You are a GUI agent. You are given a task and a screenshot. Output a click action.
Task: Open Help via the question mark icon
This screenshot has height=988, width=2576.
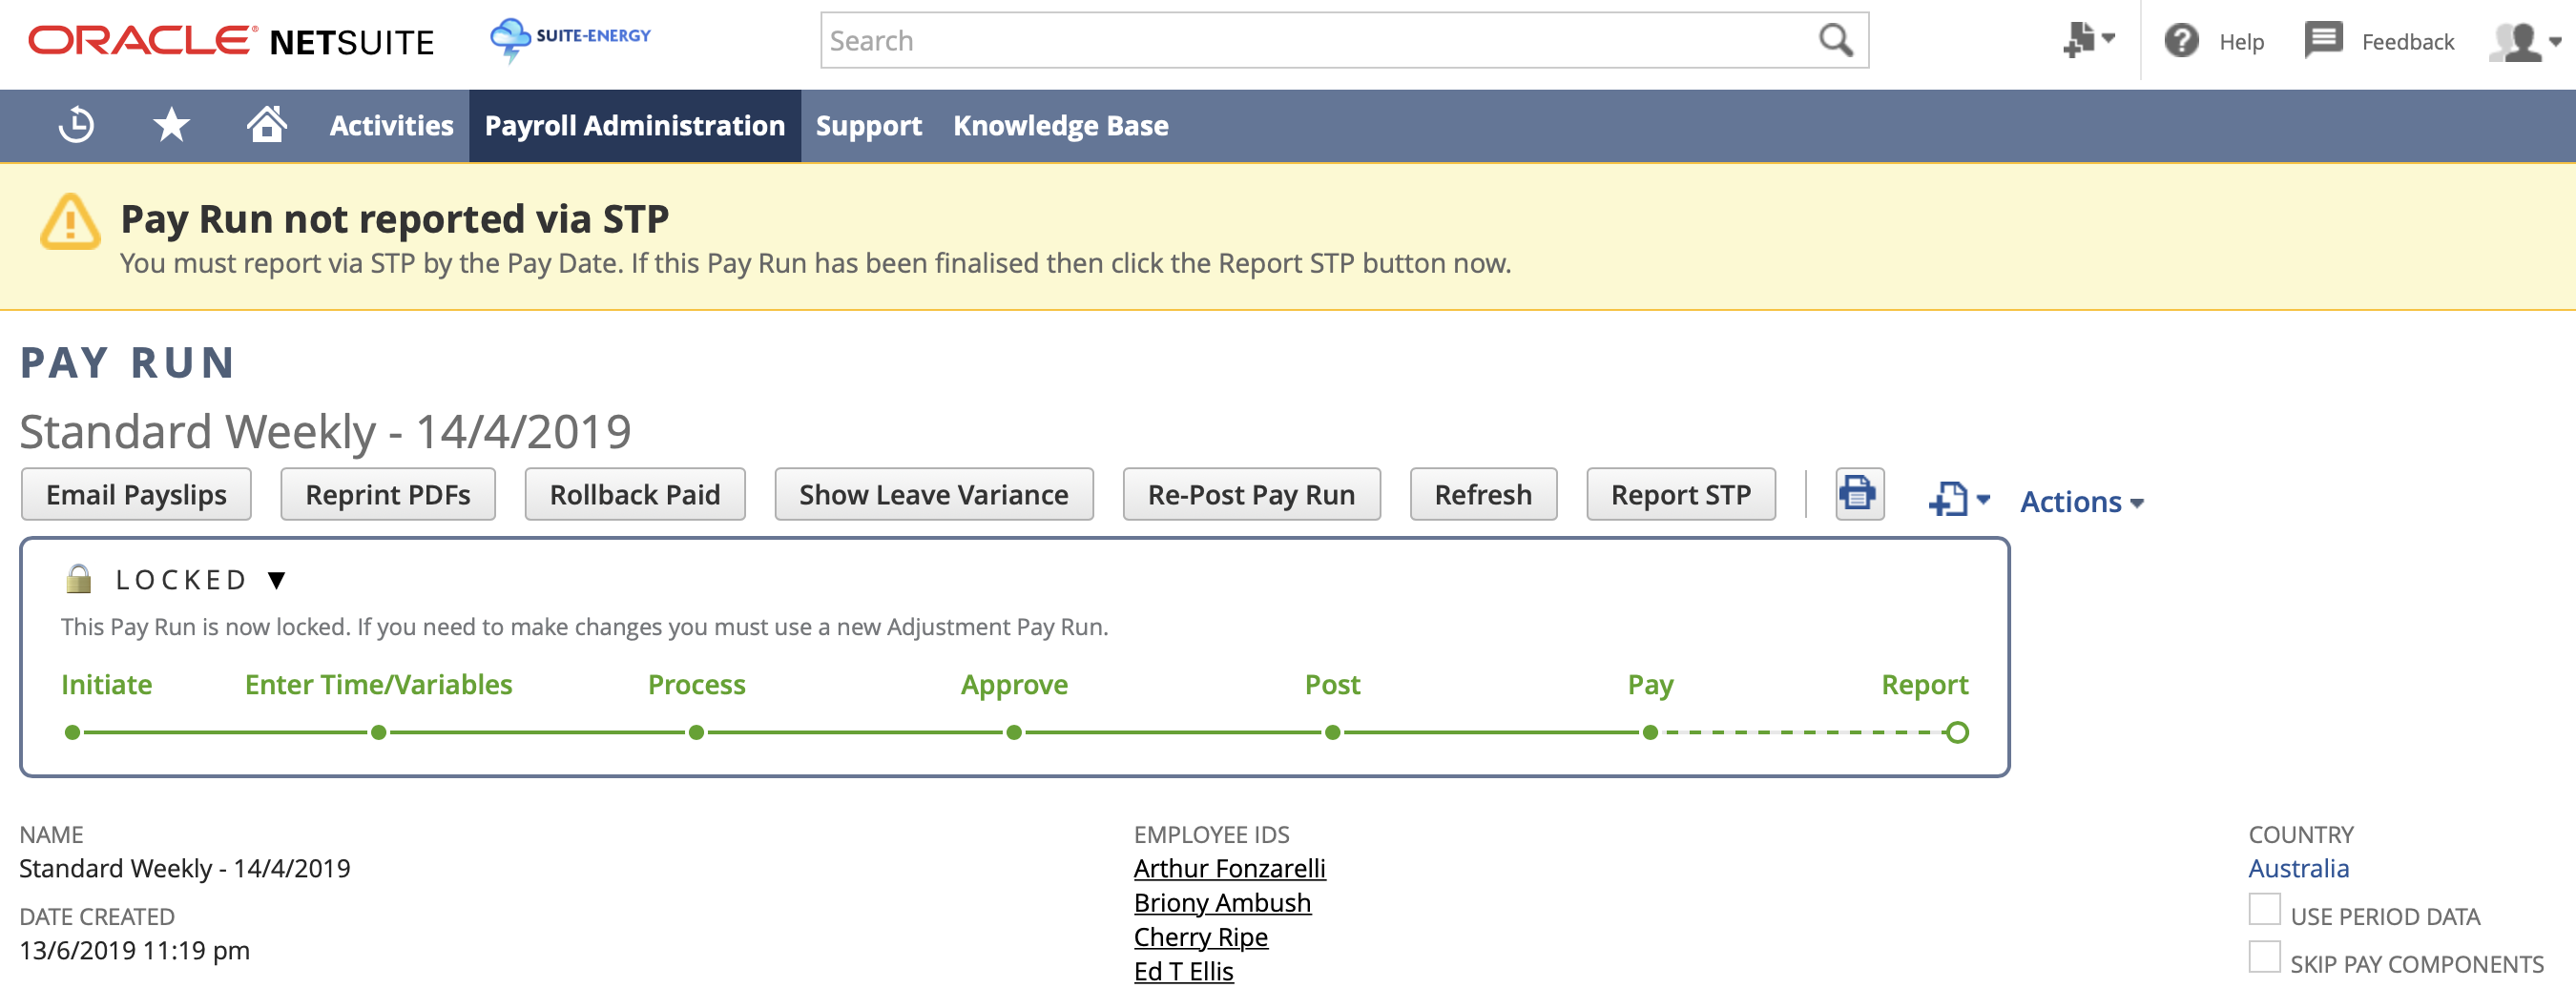[2183, 40]
